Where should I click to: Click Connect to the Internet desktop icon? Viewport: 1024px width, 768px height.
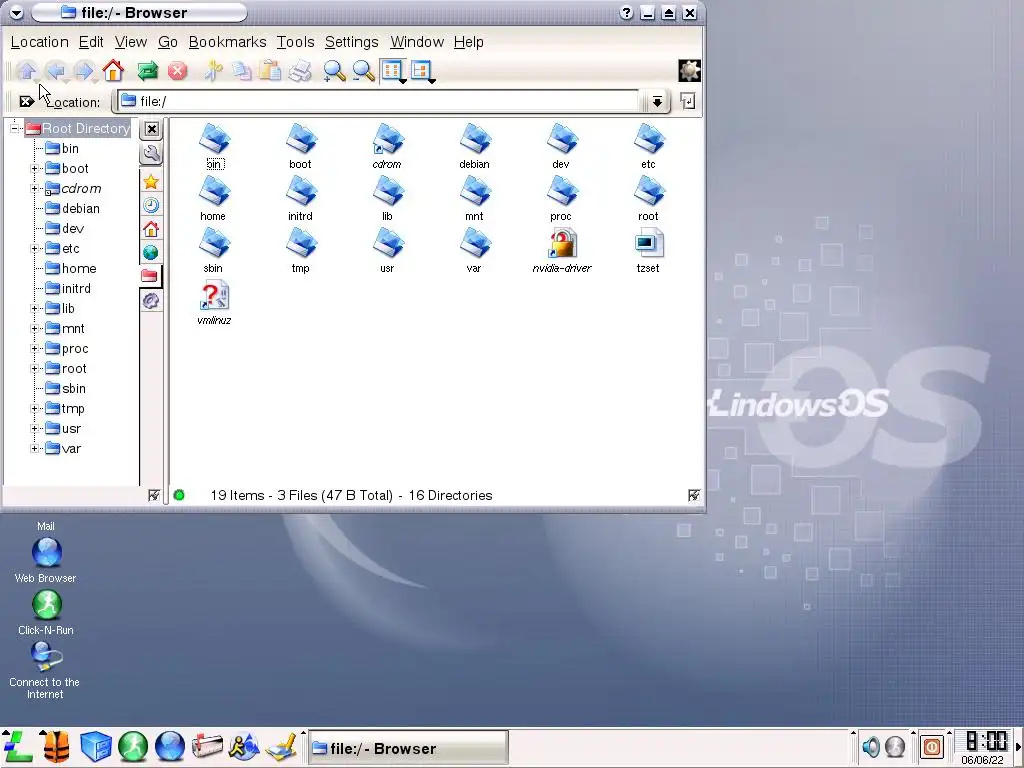pos(45,671)
